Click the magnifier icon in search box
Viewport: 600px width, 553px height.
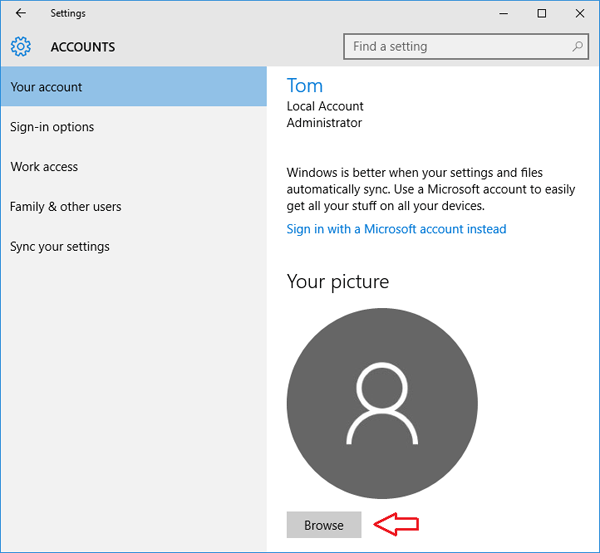578,46
